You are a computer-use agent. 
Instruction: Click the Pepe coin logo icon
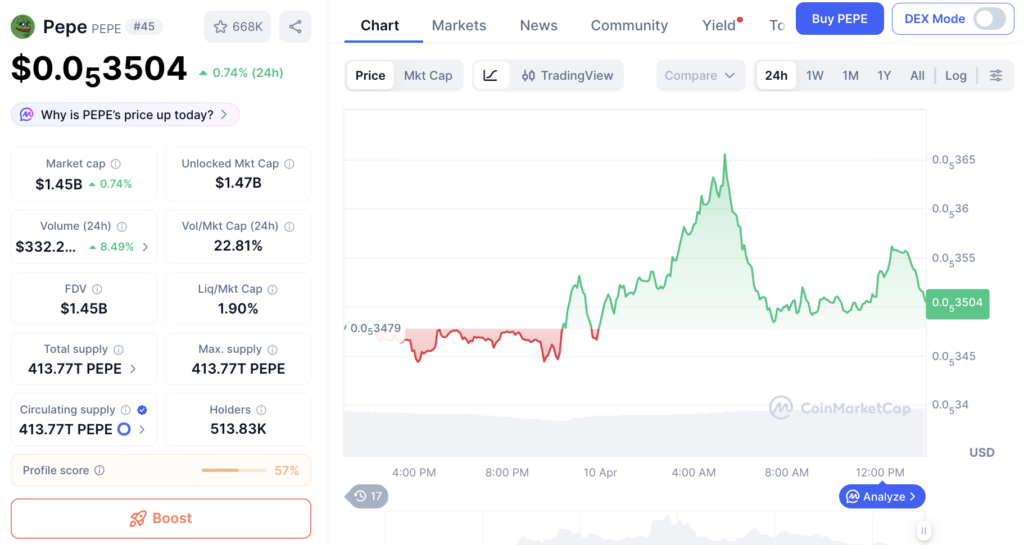[23, 26]
